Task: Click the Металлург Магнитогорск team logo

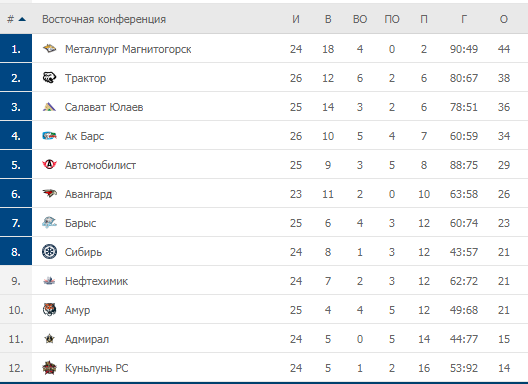Action: (x=50, y=49)
